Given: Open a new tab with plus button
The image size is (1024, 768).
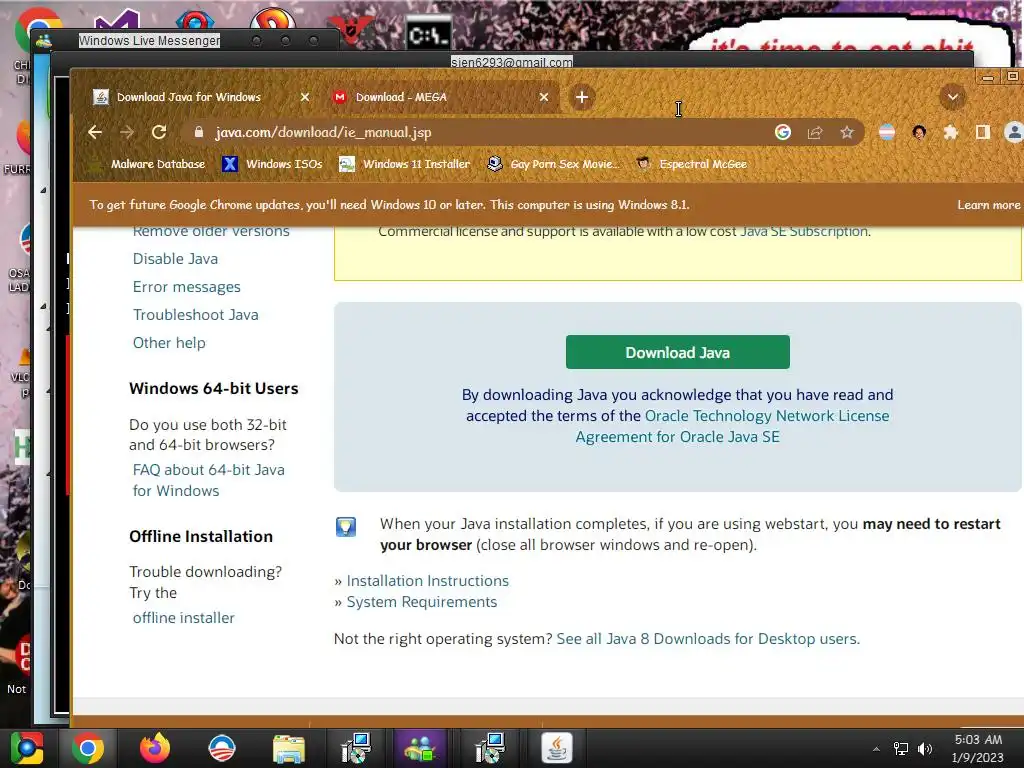Looking at the screenshot, I should (581, 97).
